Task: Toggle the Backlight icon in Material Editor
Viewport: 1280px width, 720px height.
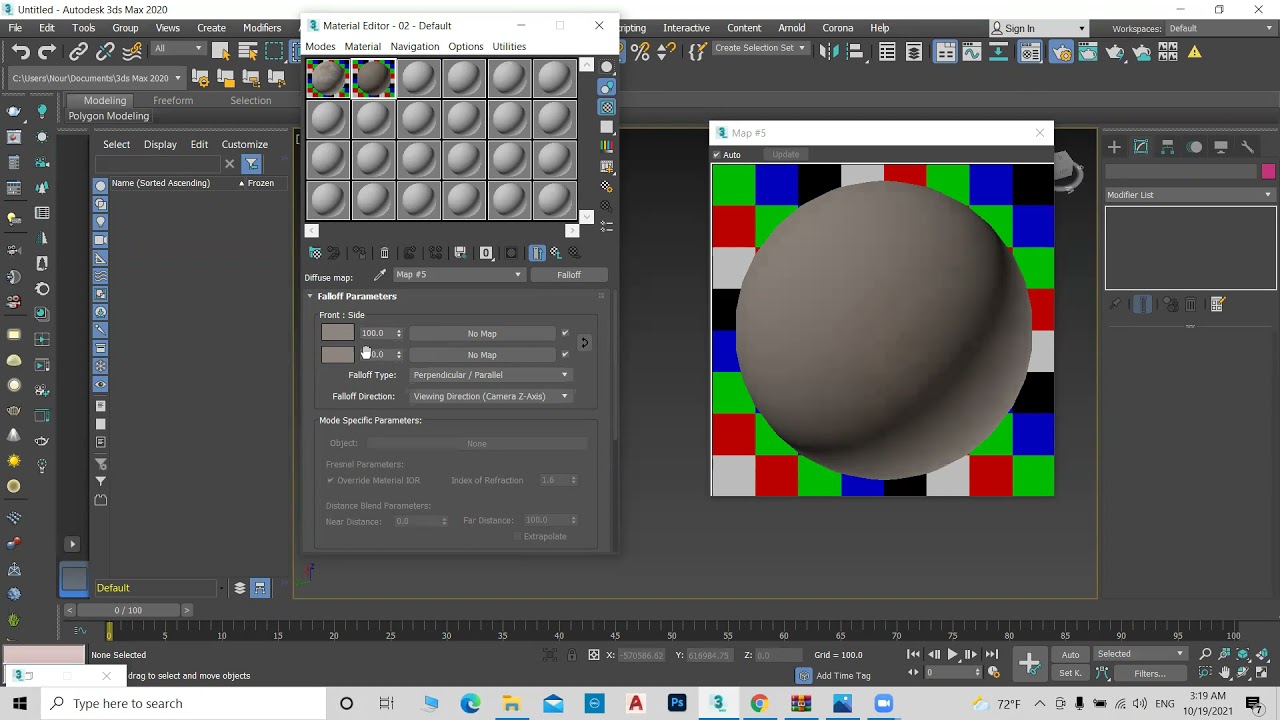Action: (607, 87)
